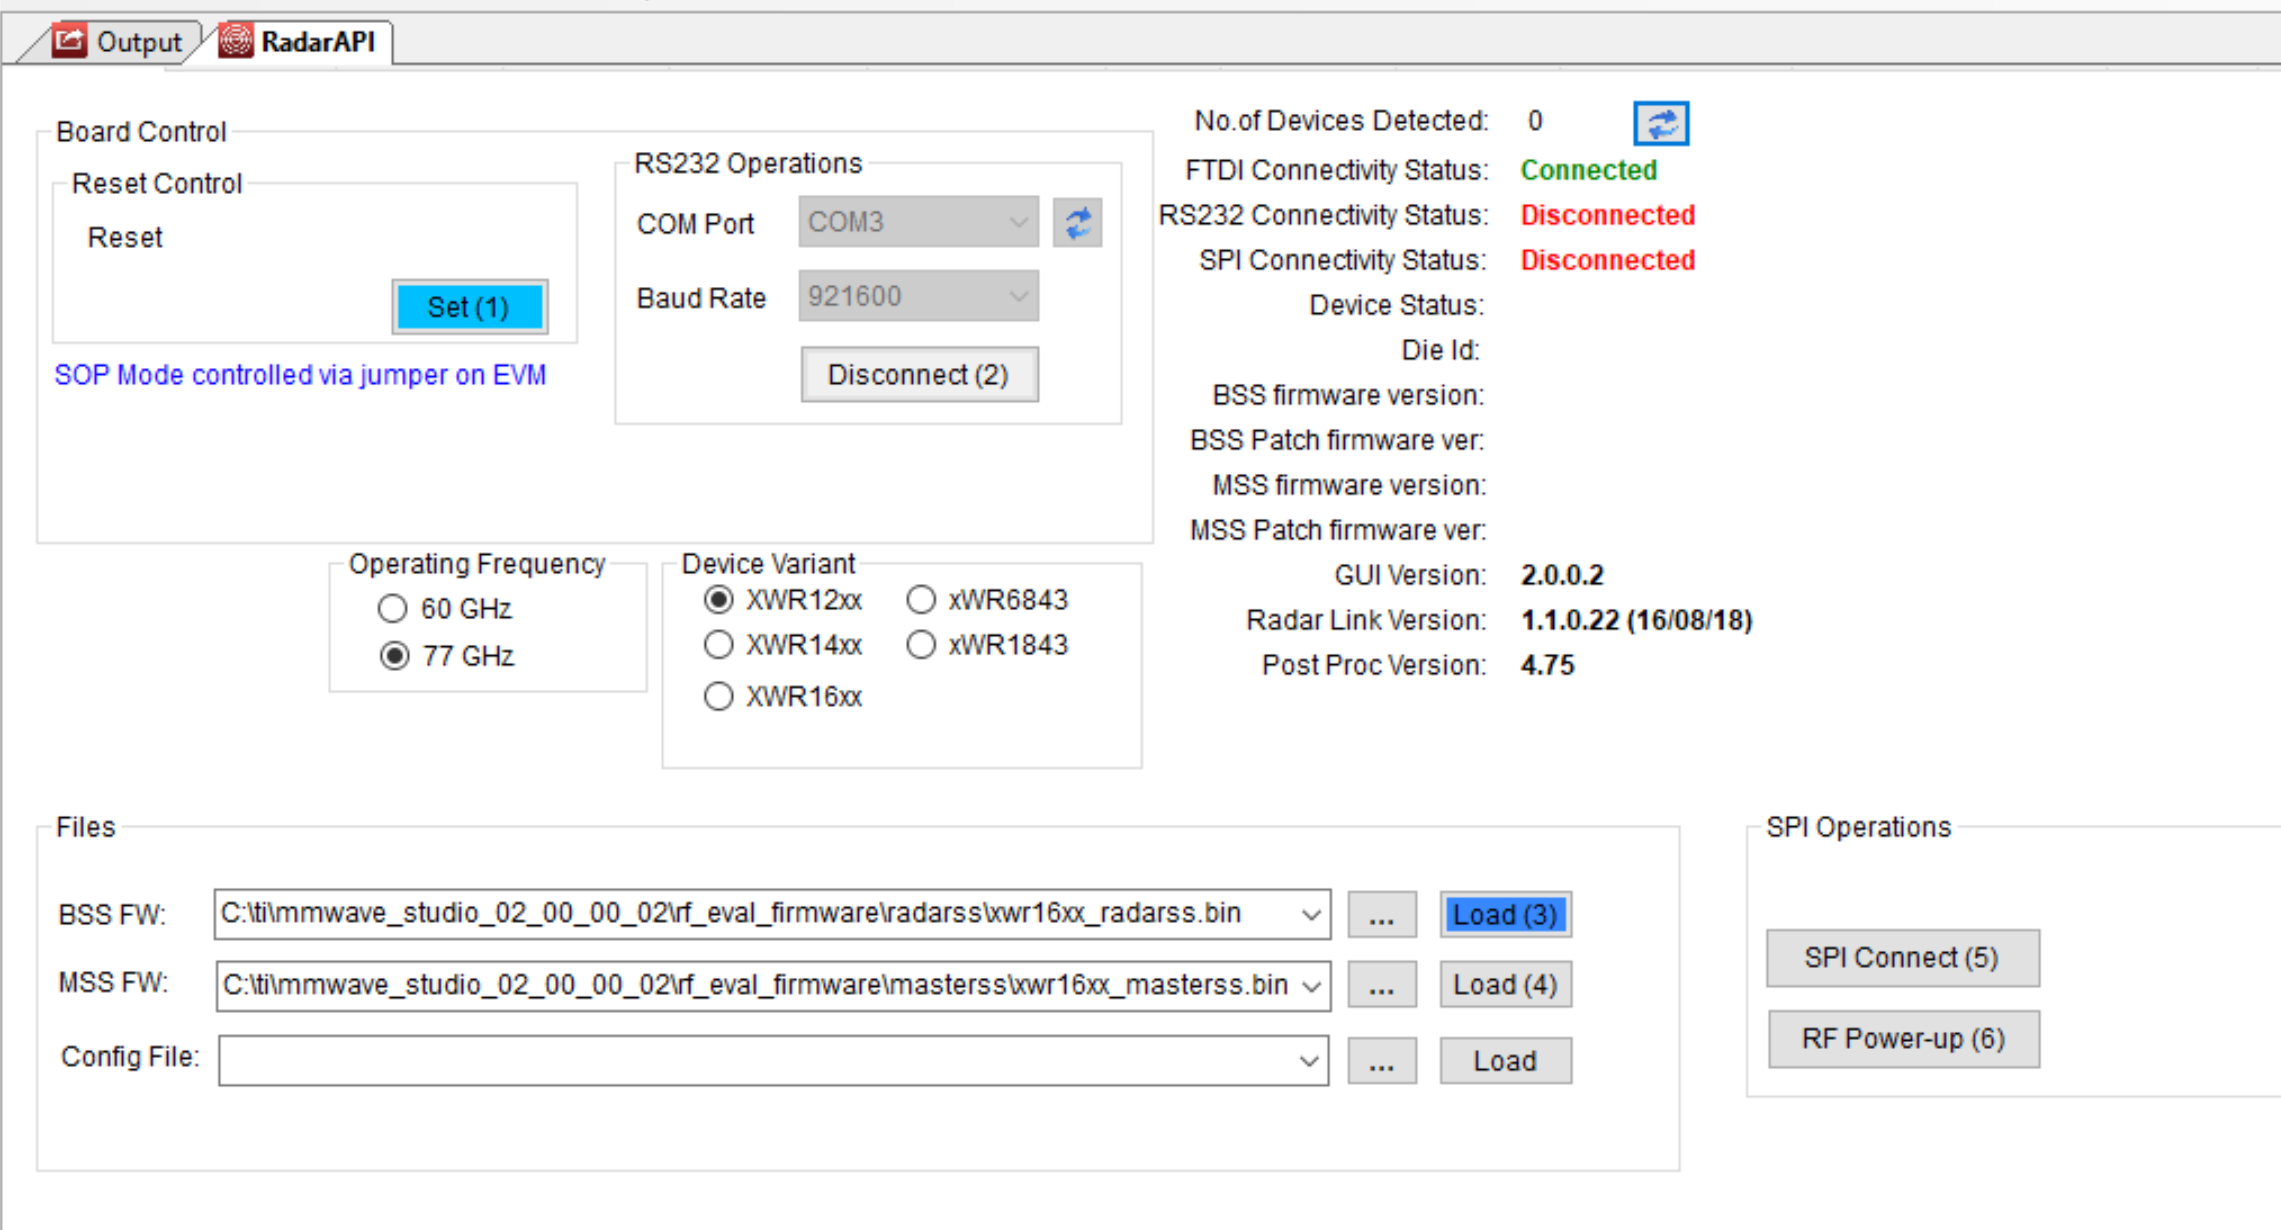This screenshot has width=2281, height=1230.
Task: Click the RS232 'Disconnected' status text
Action: coord(1608,215)
